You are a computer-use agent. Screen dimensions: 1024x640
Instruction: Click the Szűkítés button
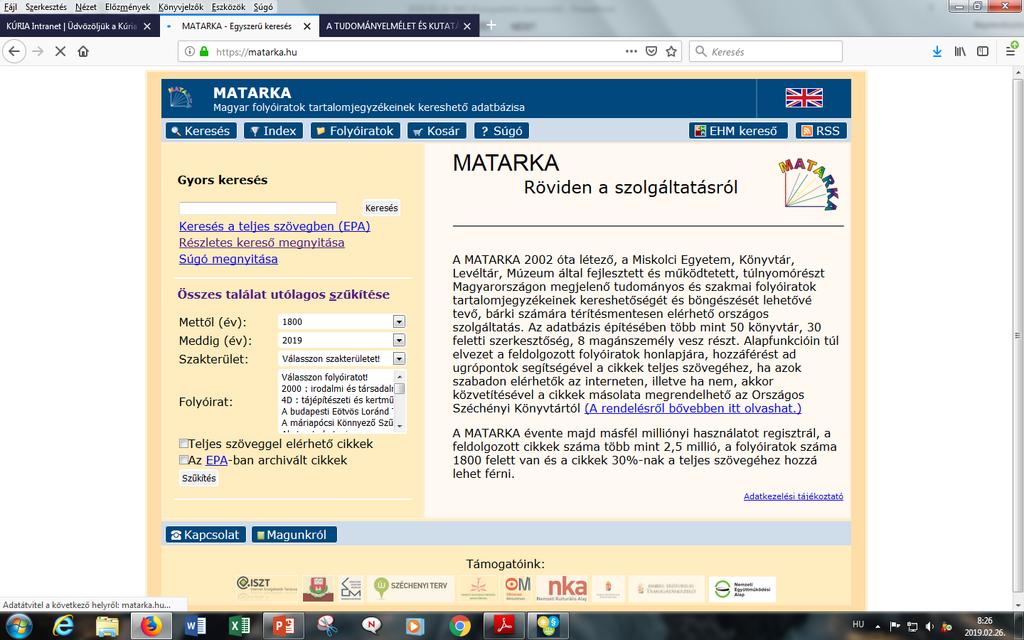point(199,478)
